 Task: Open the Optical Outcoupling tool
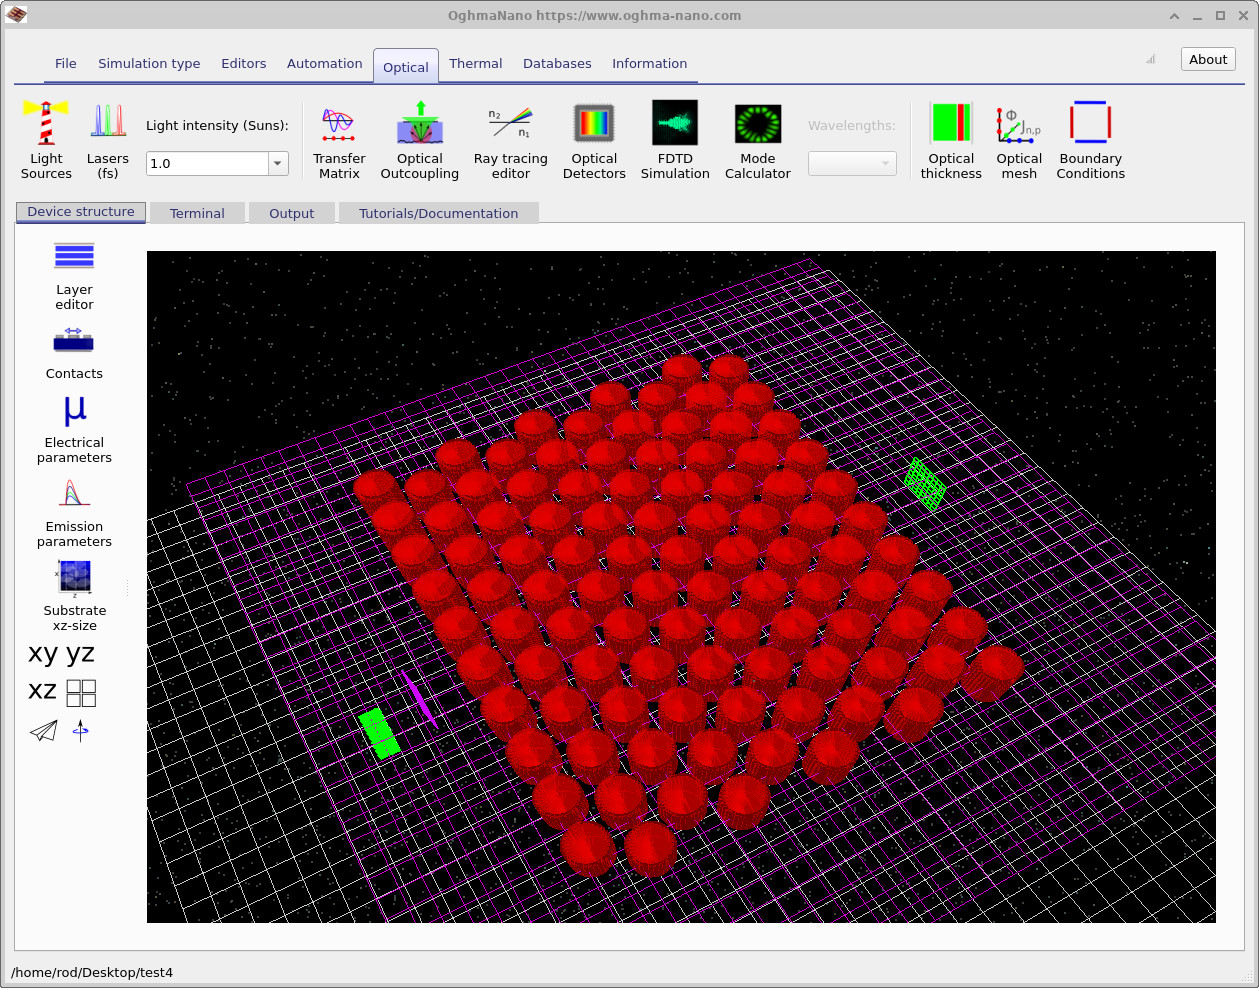click(x=420, y=140)
